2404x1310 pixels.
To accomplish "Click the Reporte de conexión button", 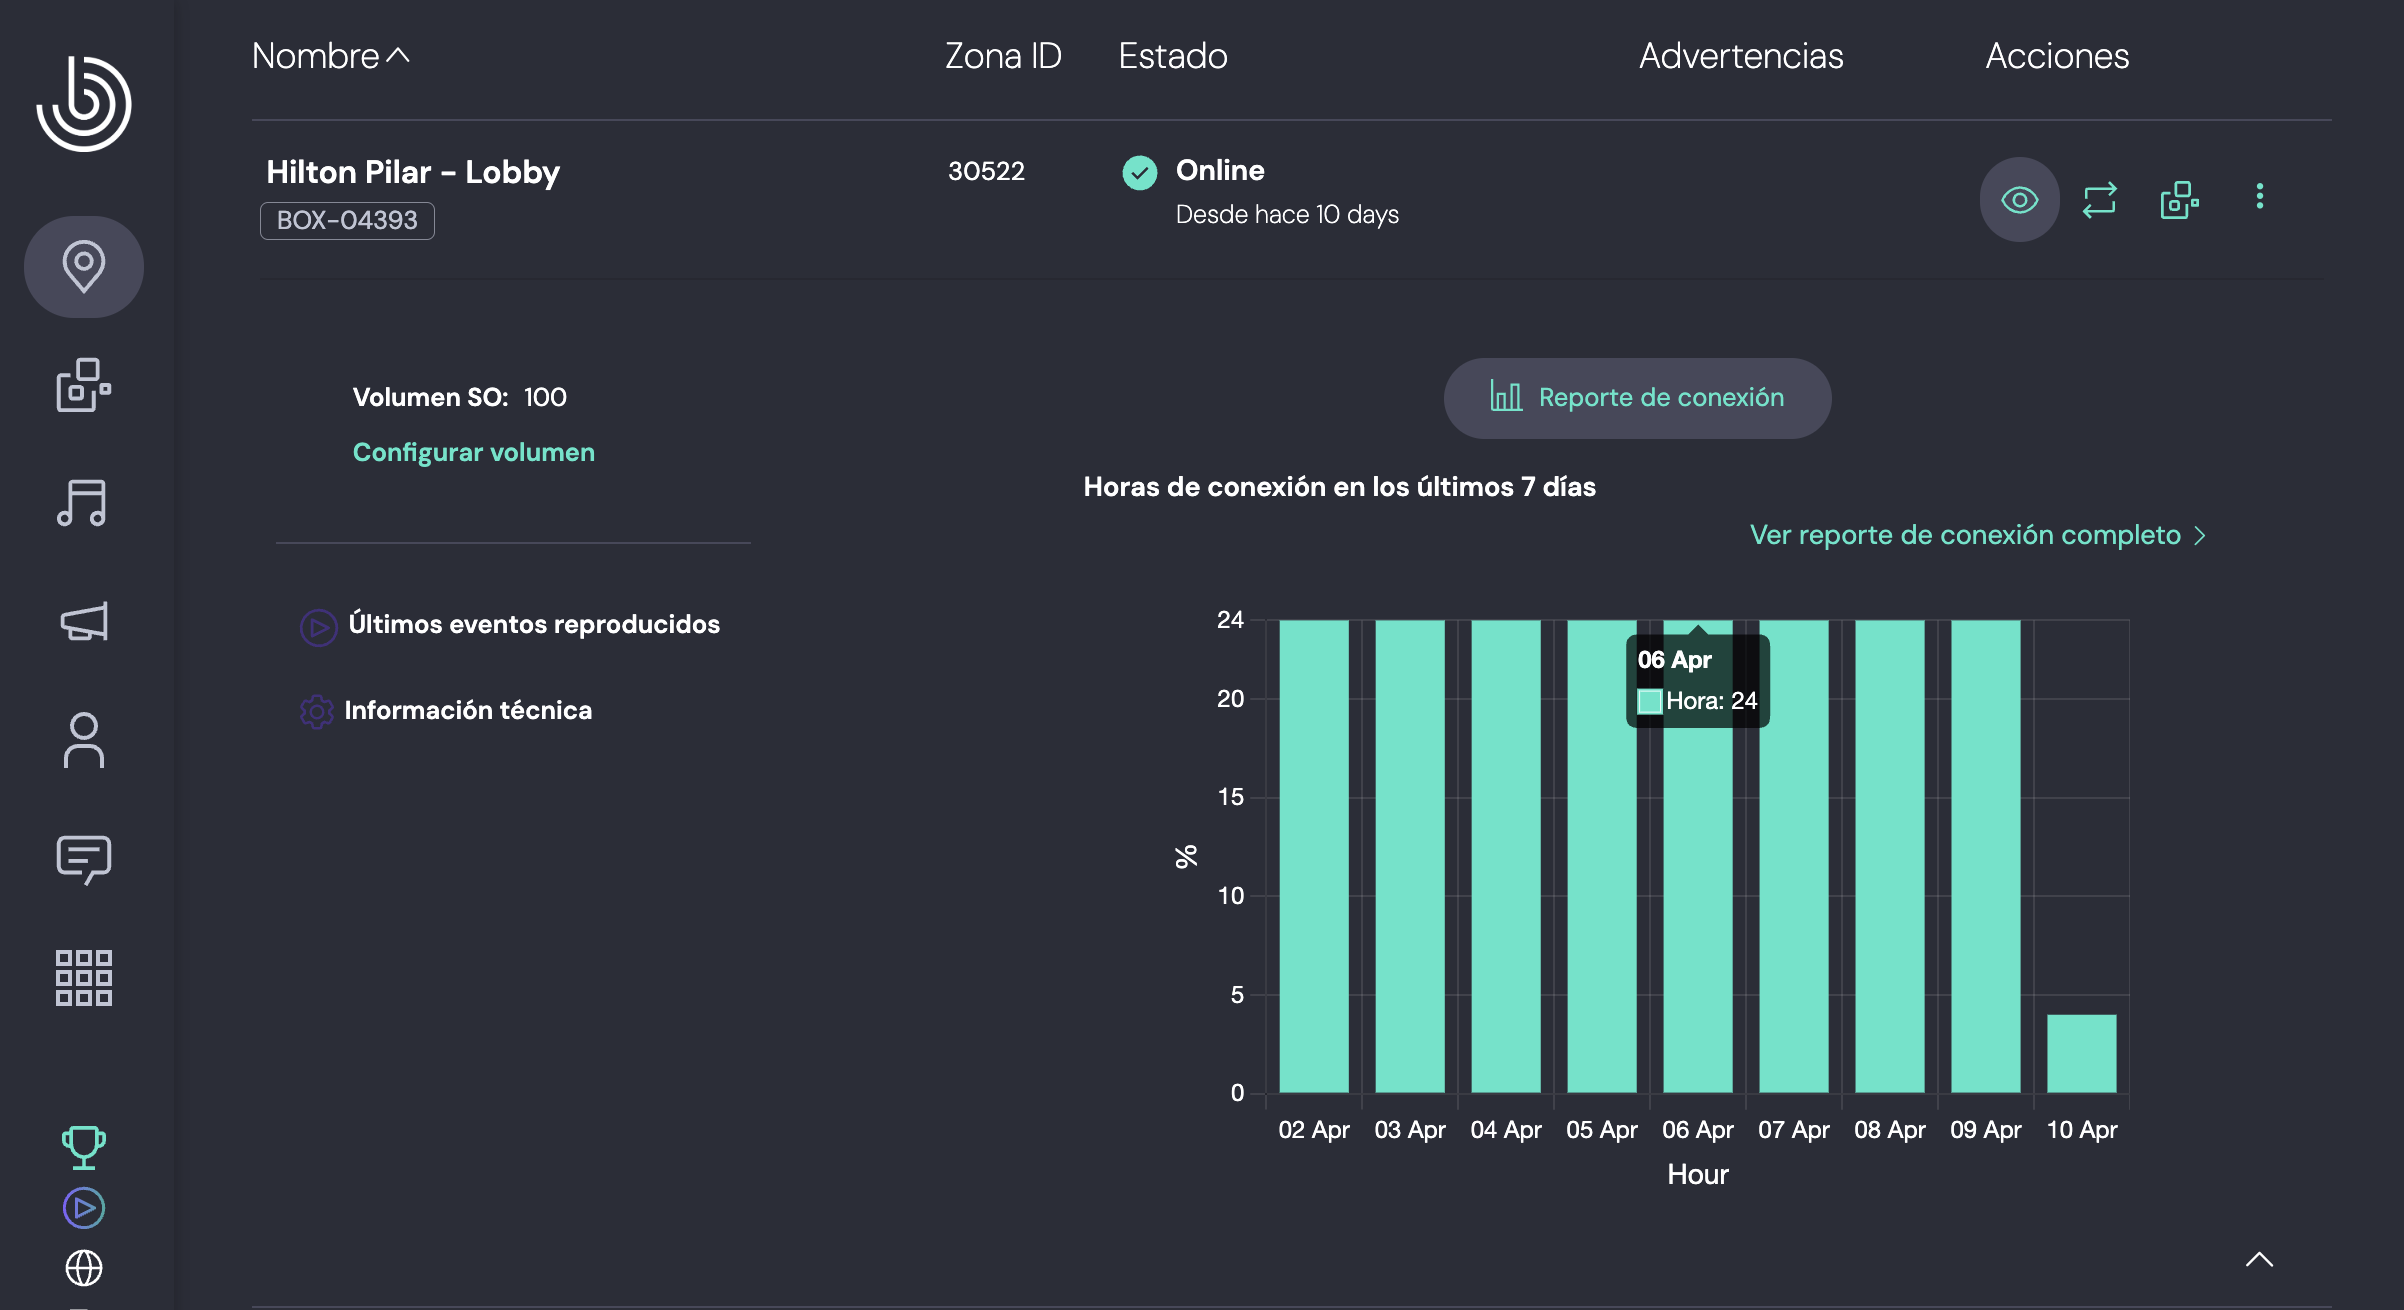I will click(1637, 398).
